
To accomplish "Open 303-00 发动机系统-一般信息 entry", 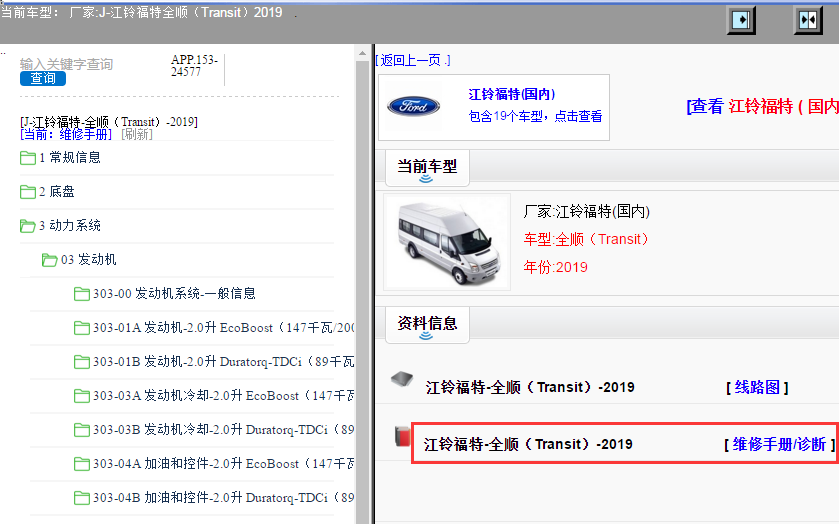I will [x=174, y=293].
